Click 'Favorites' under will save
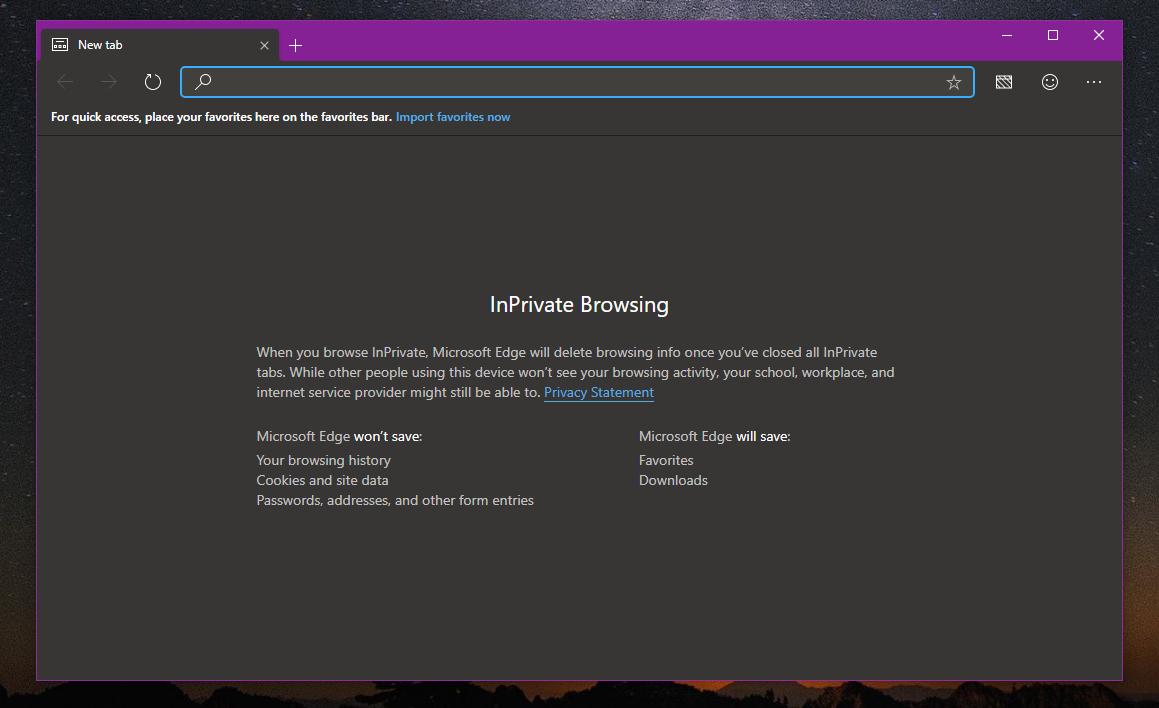The width and height of the screenshot is (1159, 708). [666, 460]
